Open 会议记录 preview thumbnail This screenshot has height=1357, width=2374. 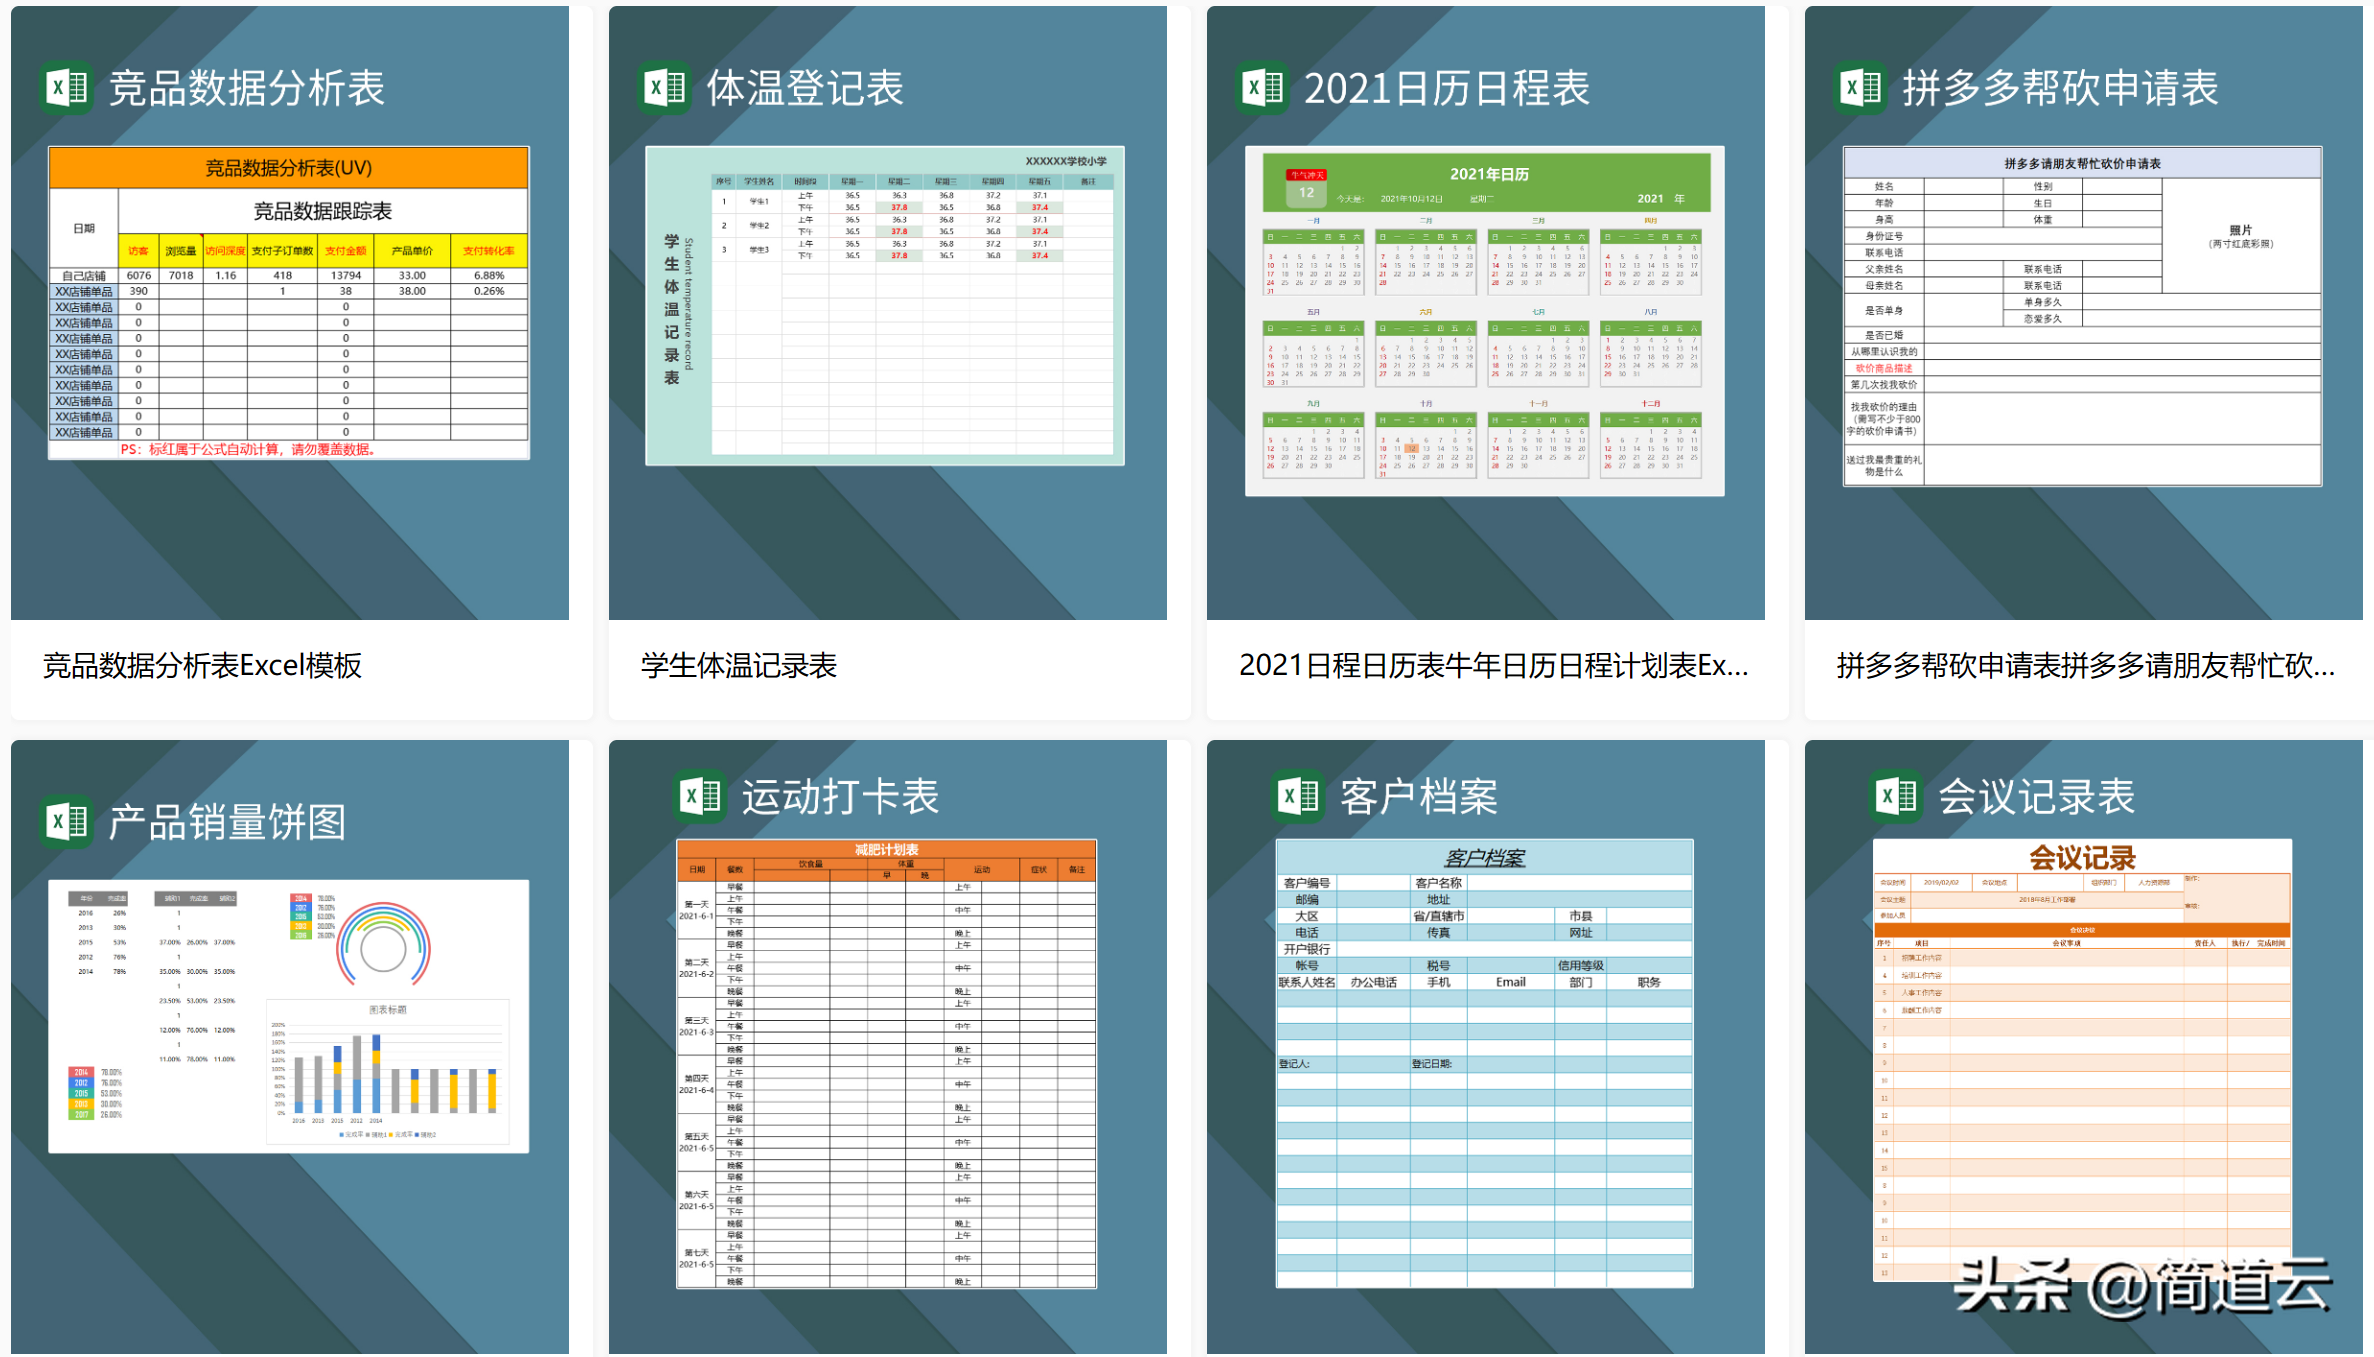pos(2082,1060)
